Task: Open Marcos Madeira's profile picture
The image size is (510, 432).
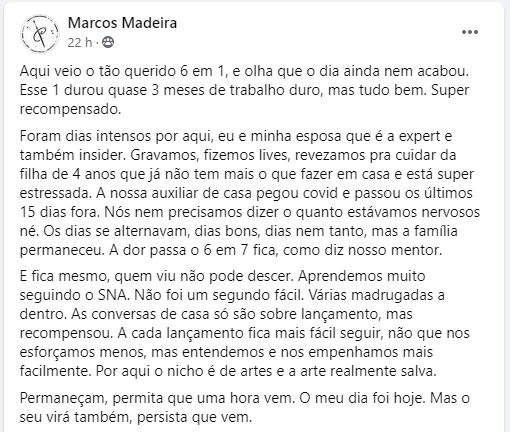Action: (x=40, y=33)
